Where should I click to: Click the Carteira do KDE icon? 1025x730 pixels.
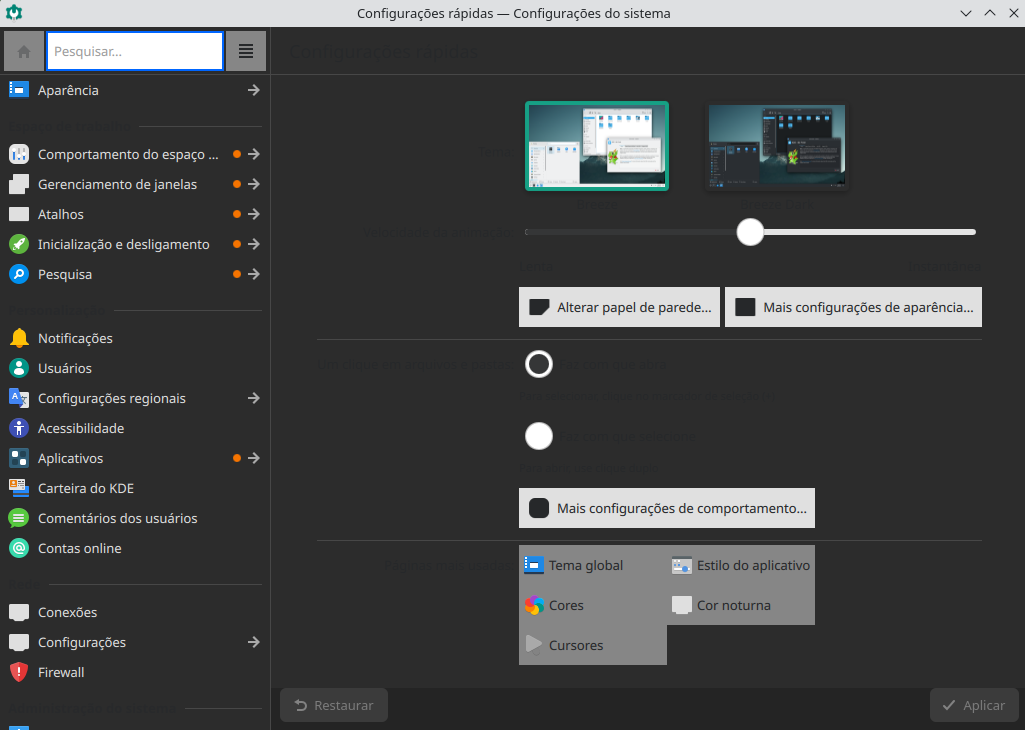[19, 488]
